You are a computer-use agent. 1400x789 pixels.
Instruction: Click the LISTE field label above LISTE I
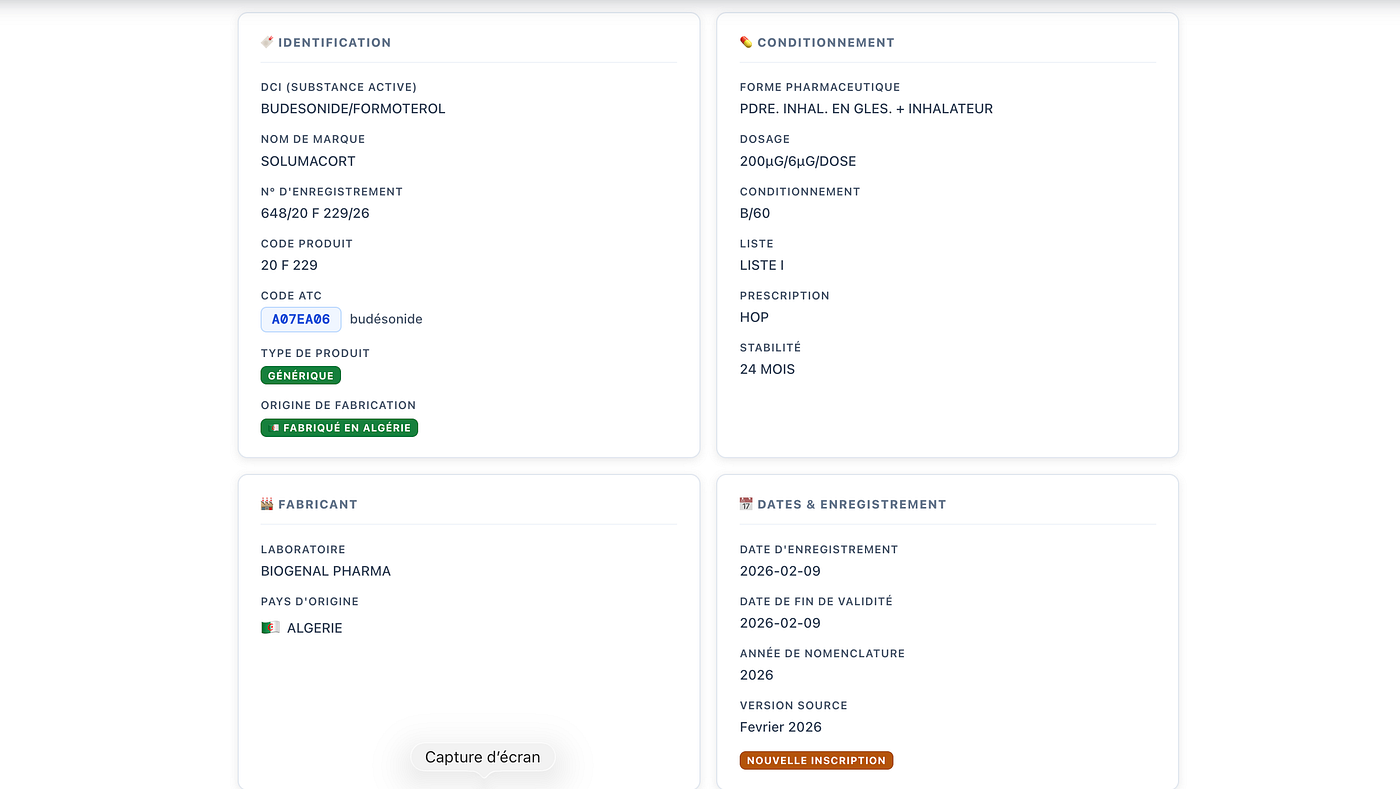[x=757, y=243]
